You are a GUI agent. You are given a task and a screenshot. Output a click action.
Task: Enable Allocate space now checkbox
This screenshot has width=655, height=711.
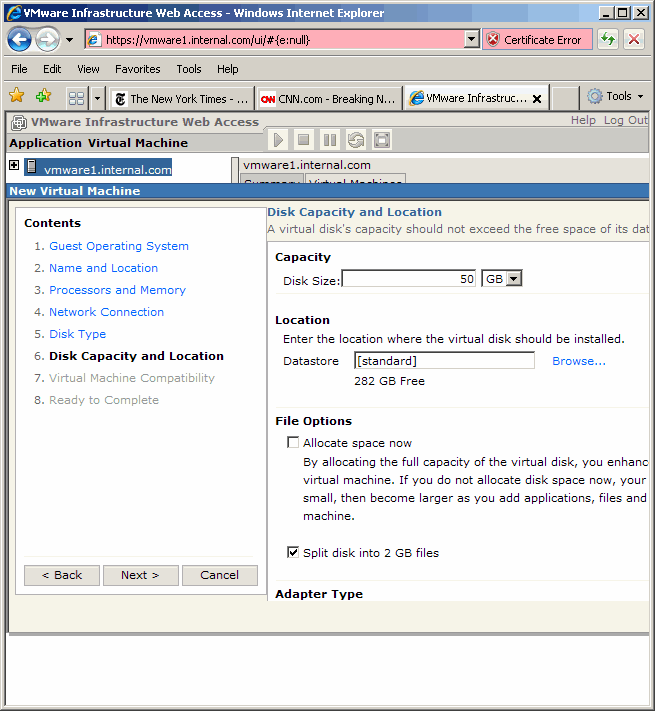click(293, 442)
